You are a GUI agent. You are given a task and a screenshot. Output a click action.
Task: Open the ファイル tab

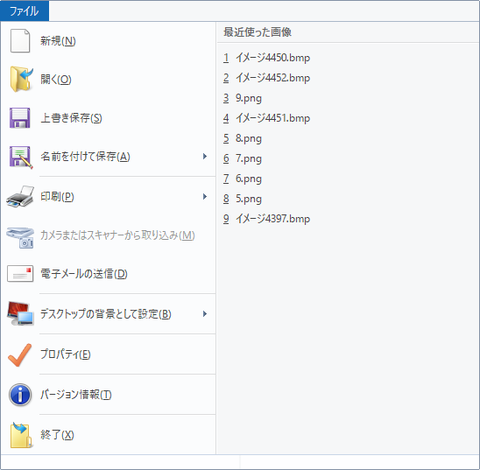point(25,11)
